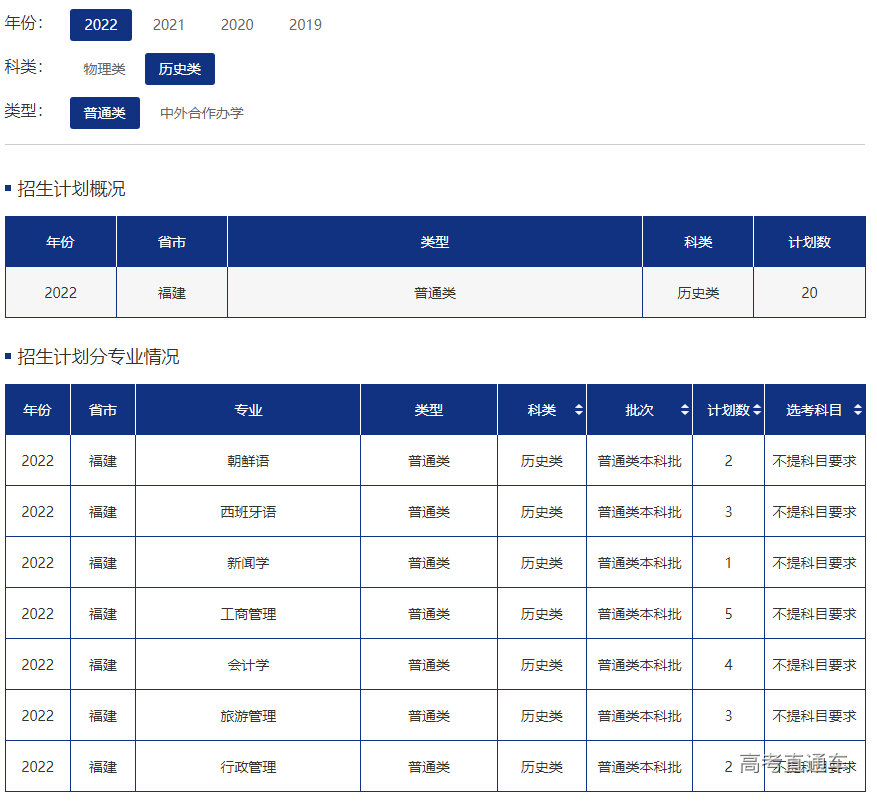Select the 会计学 major cell
Viewport: 877px width, 803px height.
click(246, 664)
